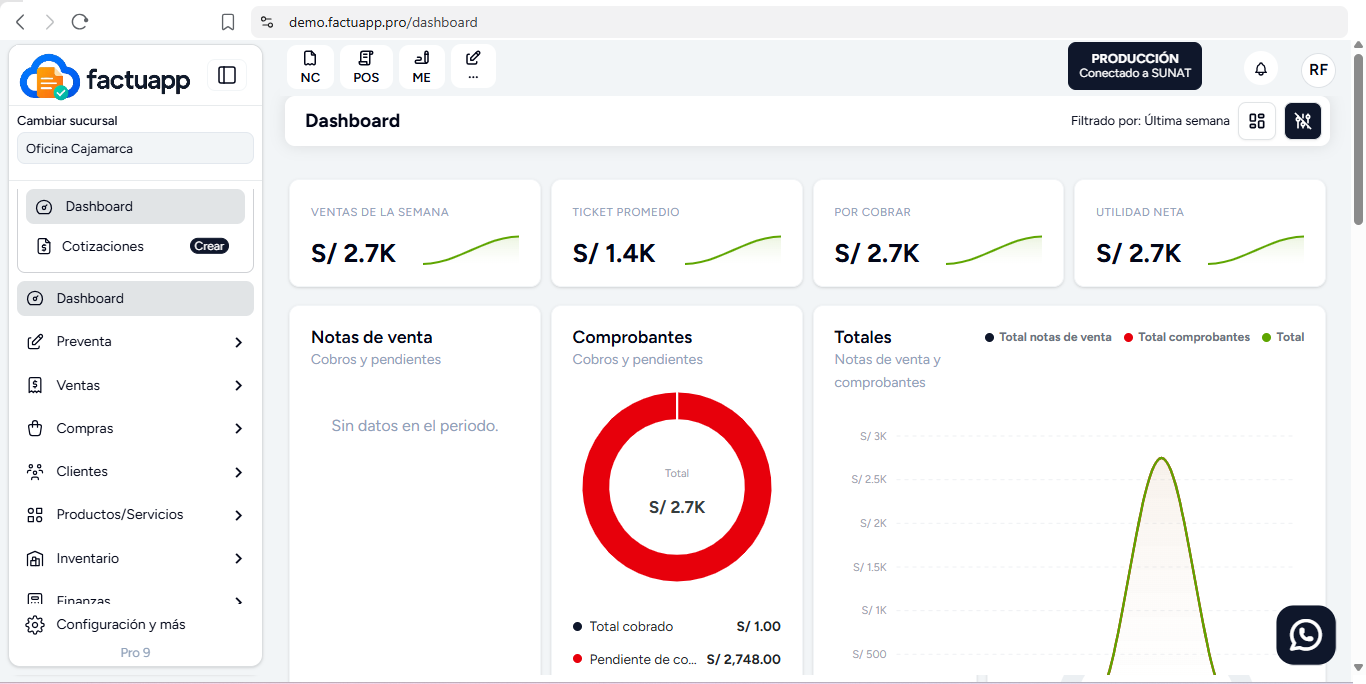Viewport: 1366px width, 684px height.
Task: Click the S/ 2,748.00 pending amount
Action: [743, 659]
